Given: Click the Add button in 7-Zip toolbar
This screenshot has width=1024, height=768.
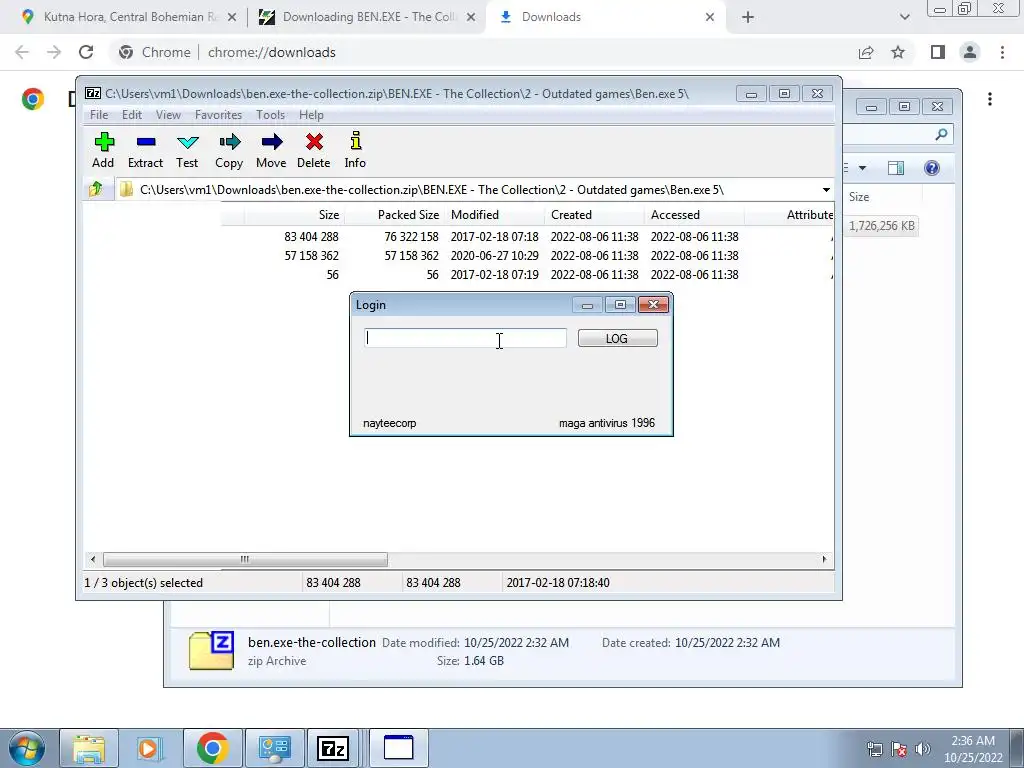Looking at the screenshot, I should [103, 150].
